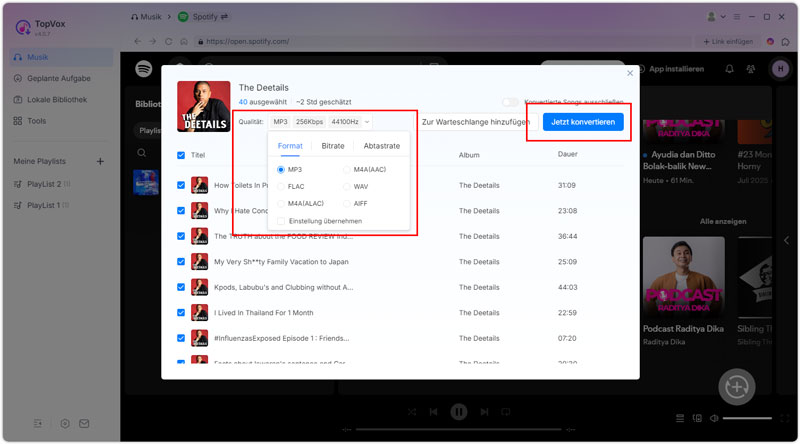Reload the Spotify page
This screenshot has width=800, height=444.
168,41
